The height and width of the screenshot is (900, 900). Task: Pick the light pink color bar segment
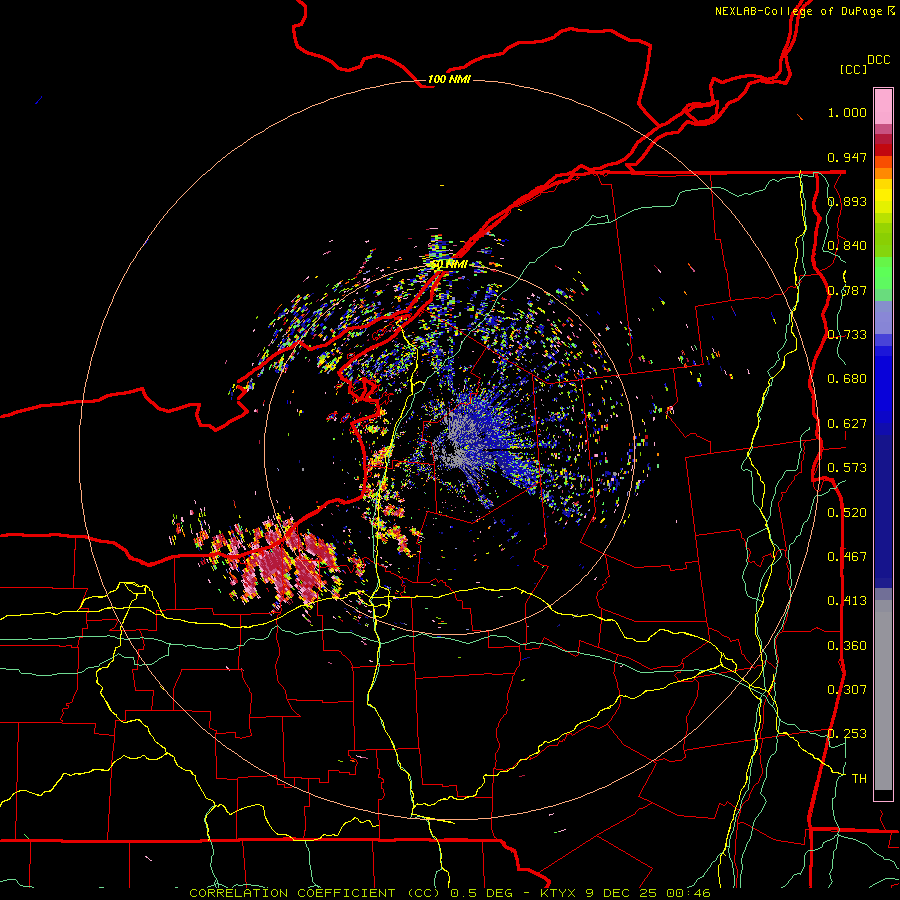coord(883,106)
